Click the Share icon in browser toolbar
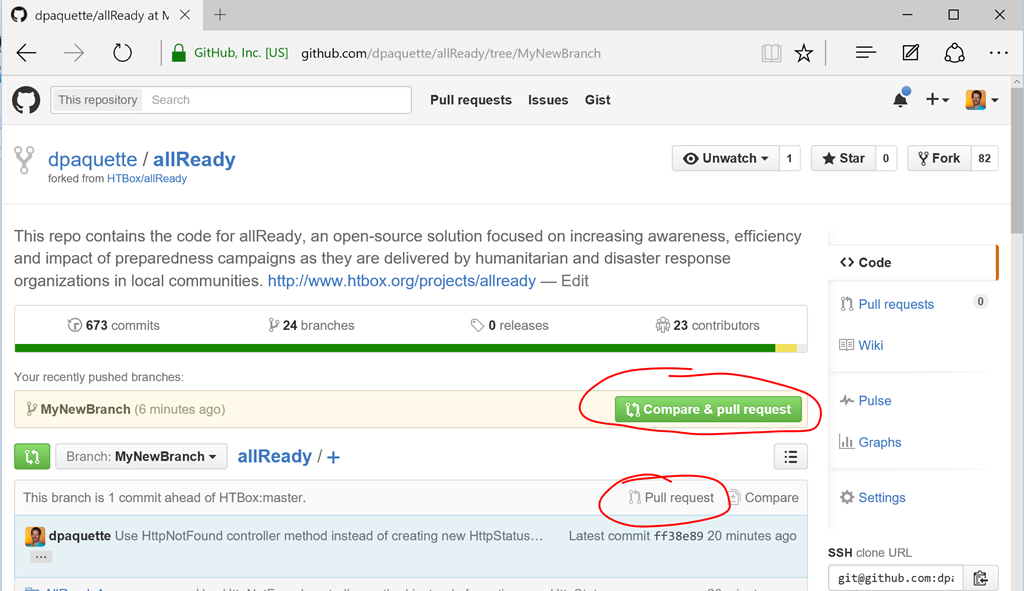This screenshot has width=1024, height=591. pos(955,53)
